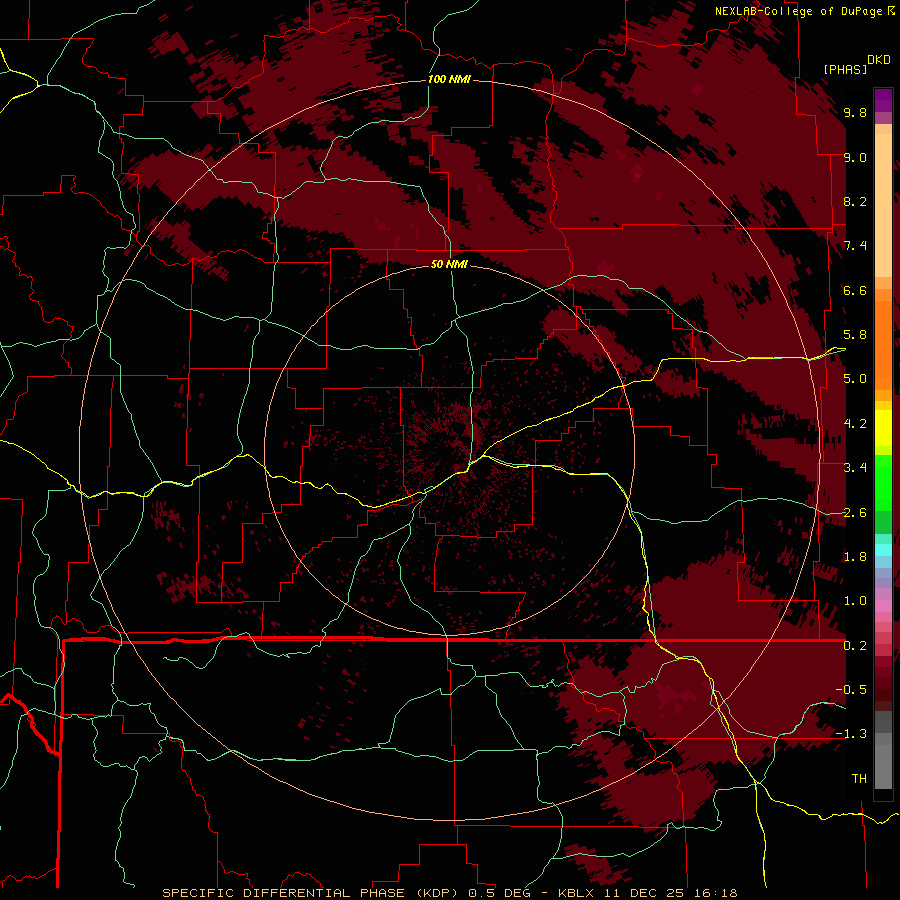Click the 0.2 scale value

point(855,646)
